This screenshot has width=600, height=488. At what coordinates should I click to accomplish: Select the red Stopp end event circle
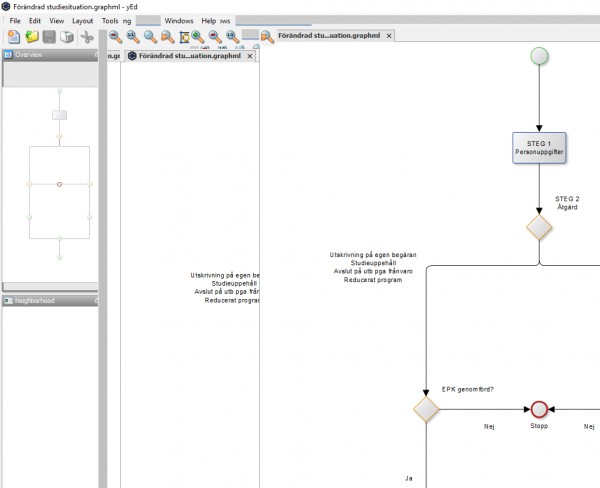539,409
